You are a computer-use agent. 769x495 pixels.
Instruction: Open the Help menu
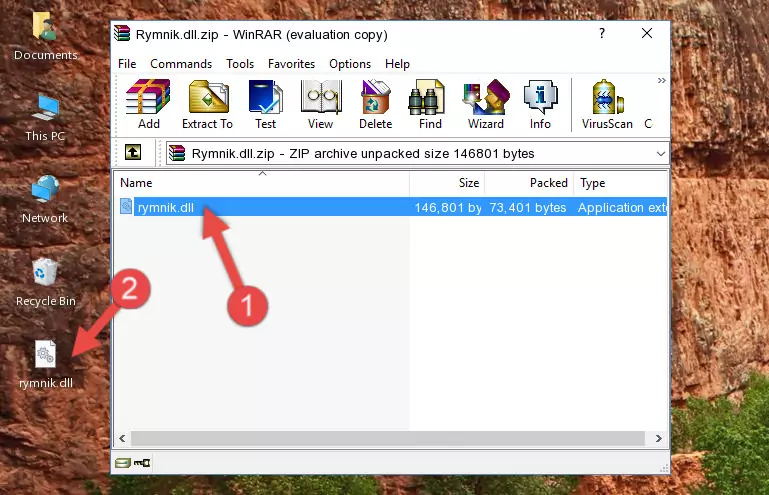coord(397,64)
